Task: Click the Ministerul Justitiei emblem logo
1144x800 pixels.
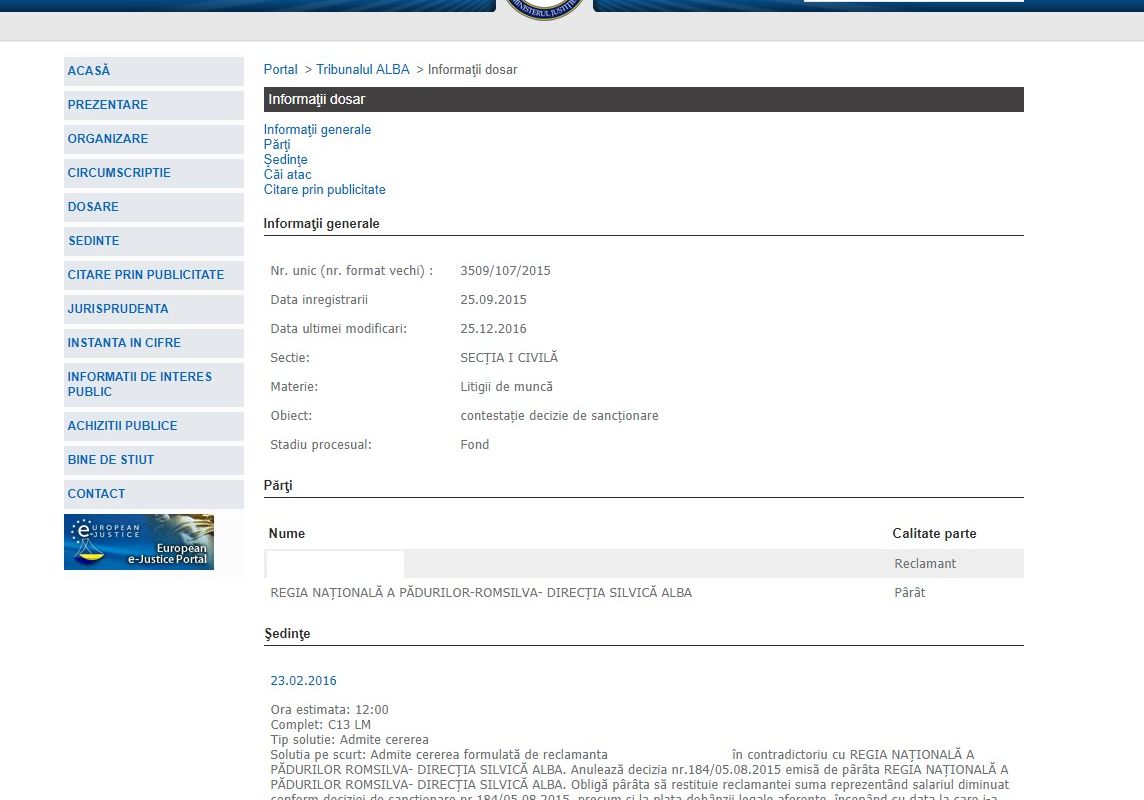Action: 545,9
